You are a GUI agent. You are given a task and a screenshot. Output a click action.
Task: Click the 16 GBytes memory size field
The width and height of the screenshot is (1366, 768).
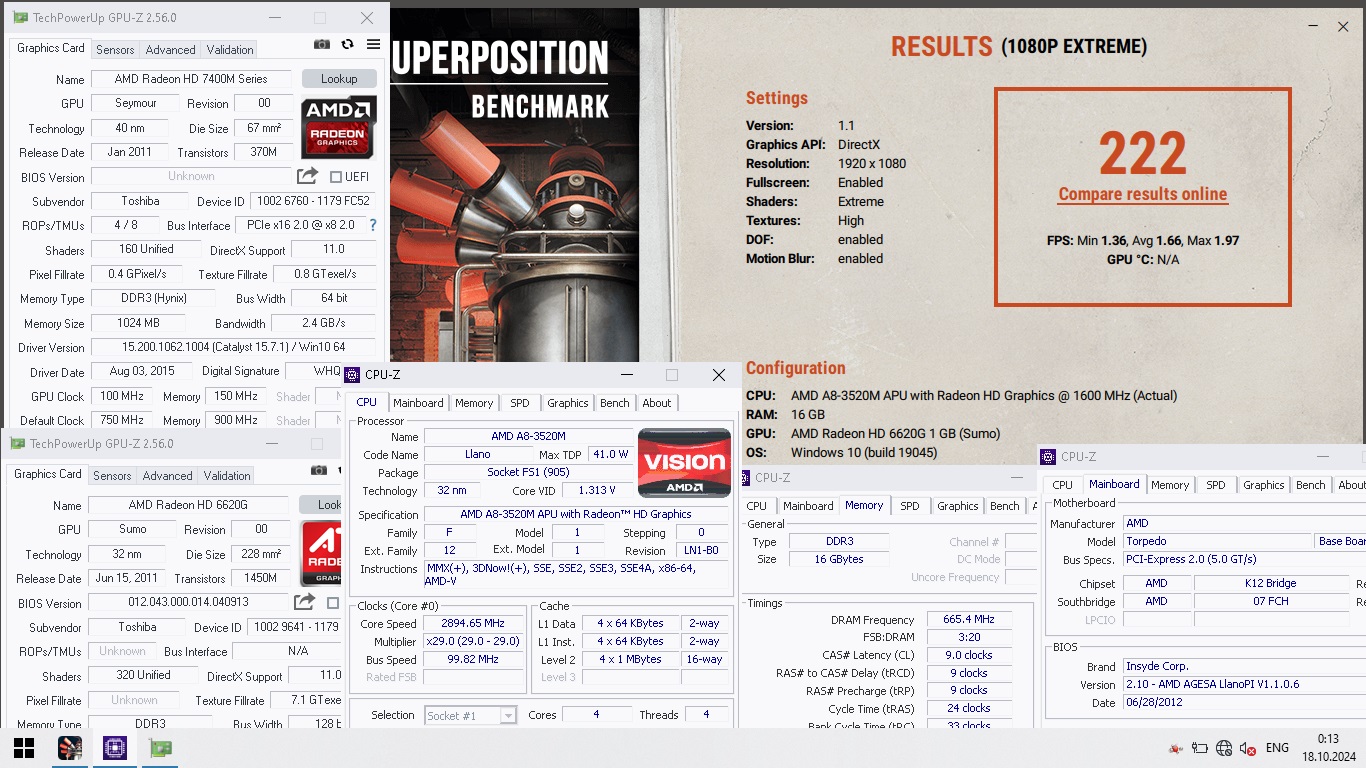pyautogui.click(x=839, y=560)
